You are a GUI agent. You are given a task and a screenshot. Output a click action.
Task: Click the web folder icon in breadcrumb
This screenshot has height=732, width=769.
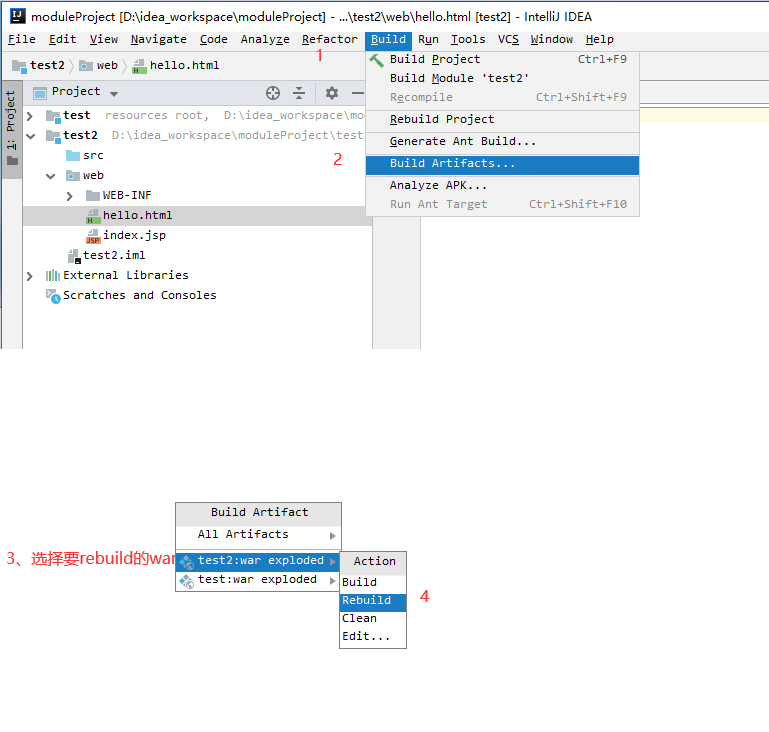click(x=86, y=66)
